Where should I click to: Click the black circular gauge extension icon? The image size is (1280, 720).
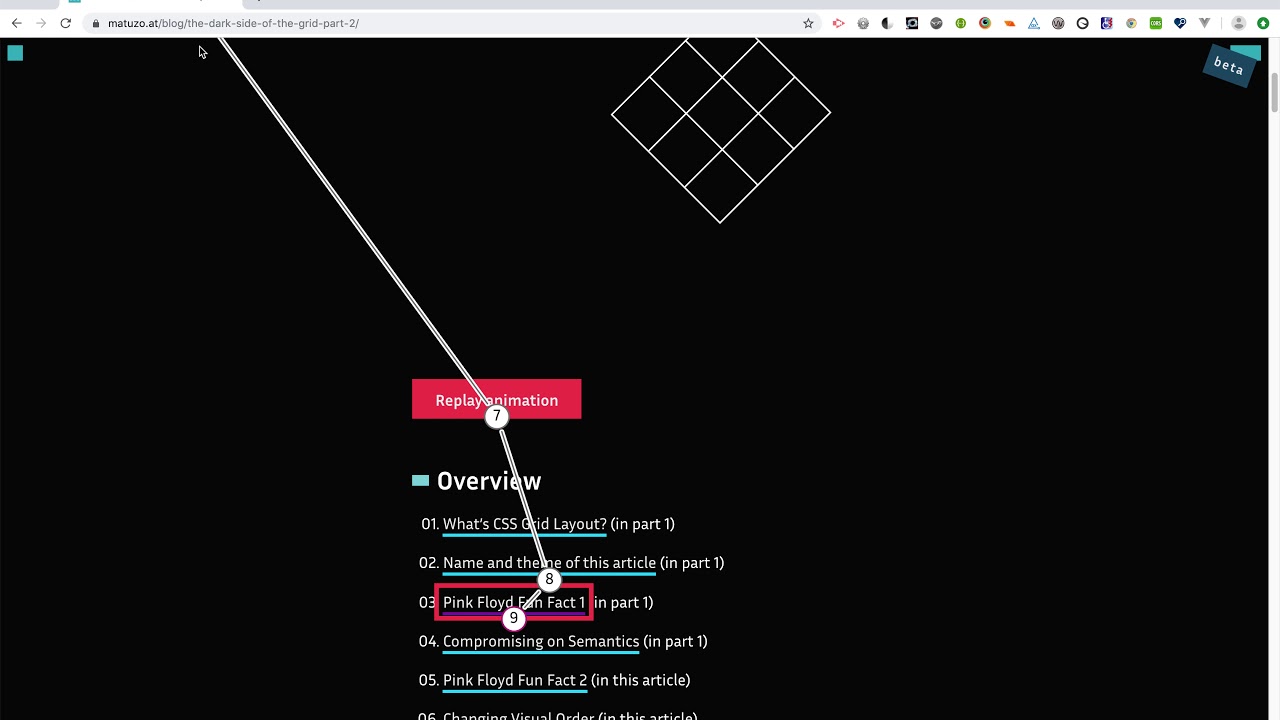pos(1083,23)
